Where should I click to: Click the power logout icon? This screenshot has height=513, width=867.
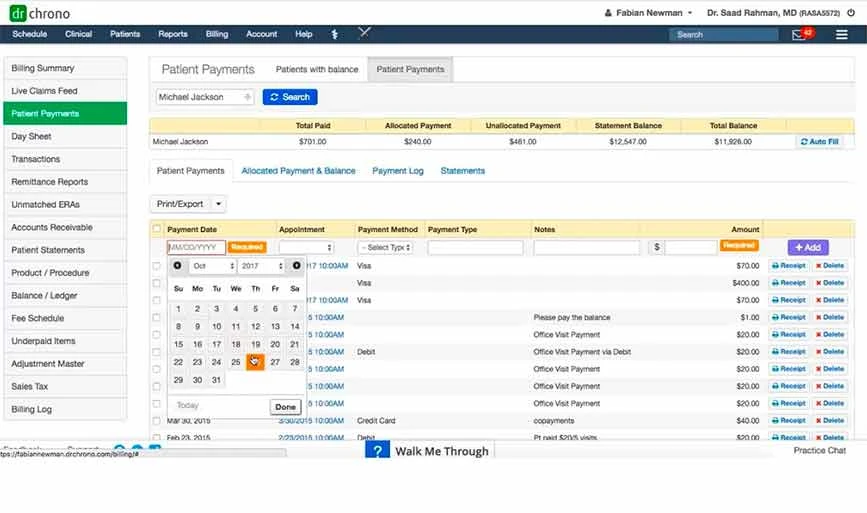coord(851,13)
